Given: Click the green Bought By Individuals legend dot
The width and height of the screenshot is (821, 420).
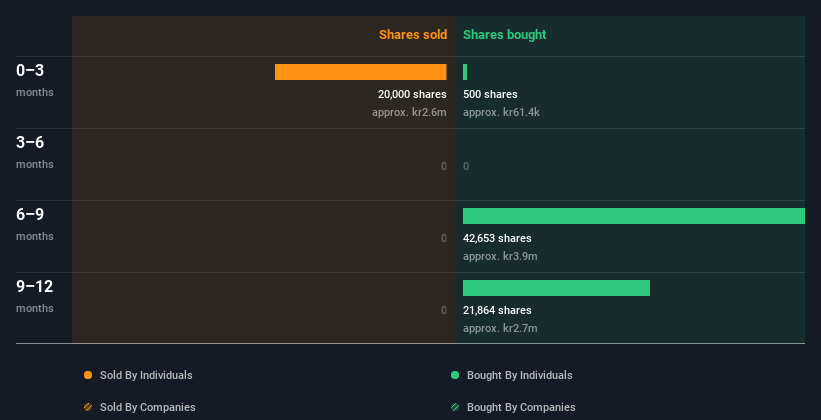Looking at the screenshot, I should [455, 375].
